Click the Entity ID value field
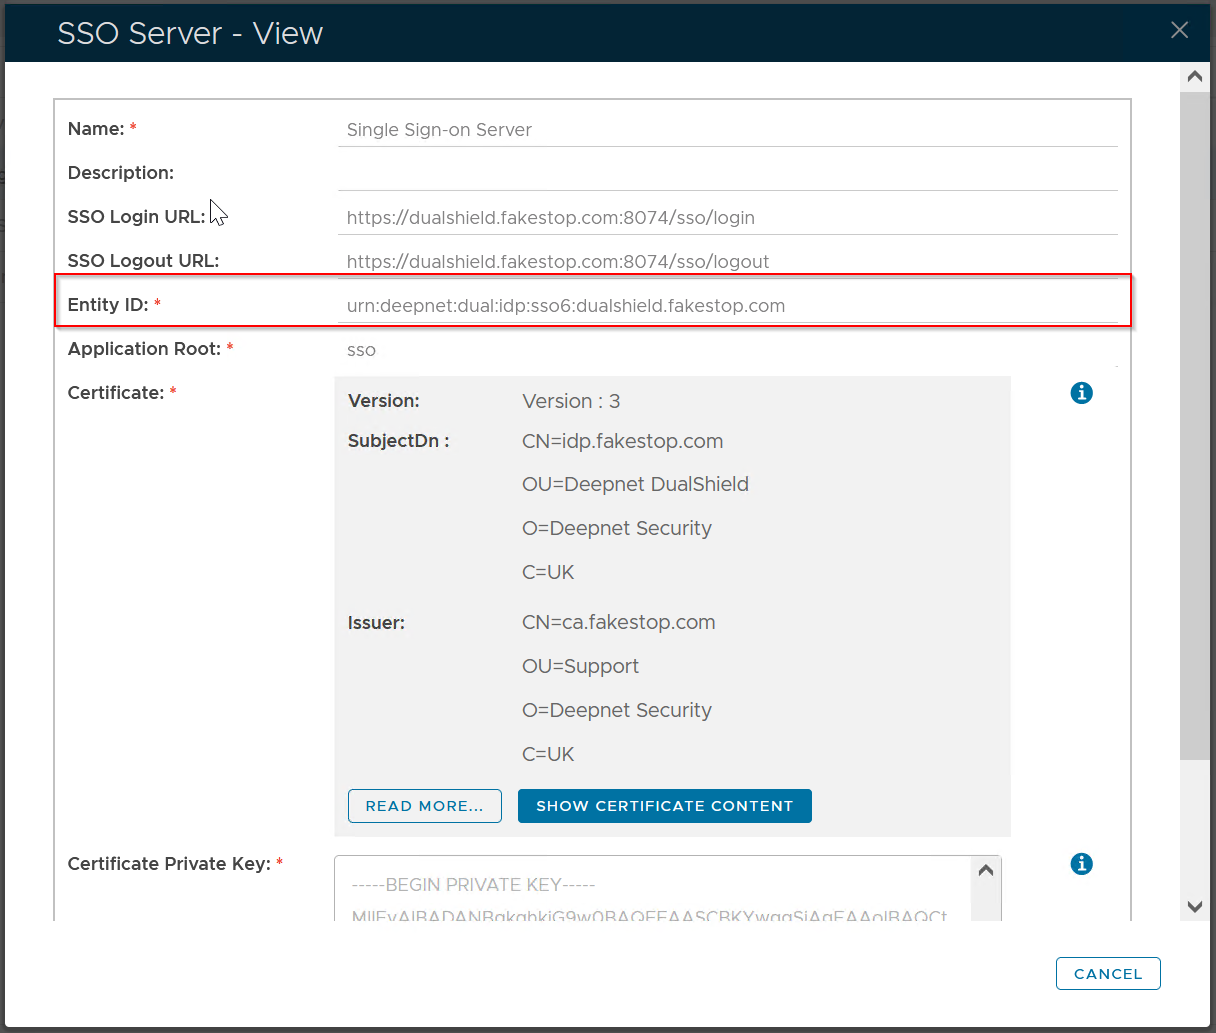Viewport: 1216px width, 1033px height. point(727,306)
